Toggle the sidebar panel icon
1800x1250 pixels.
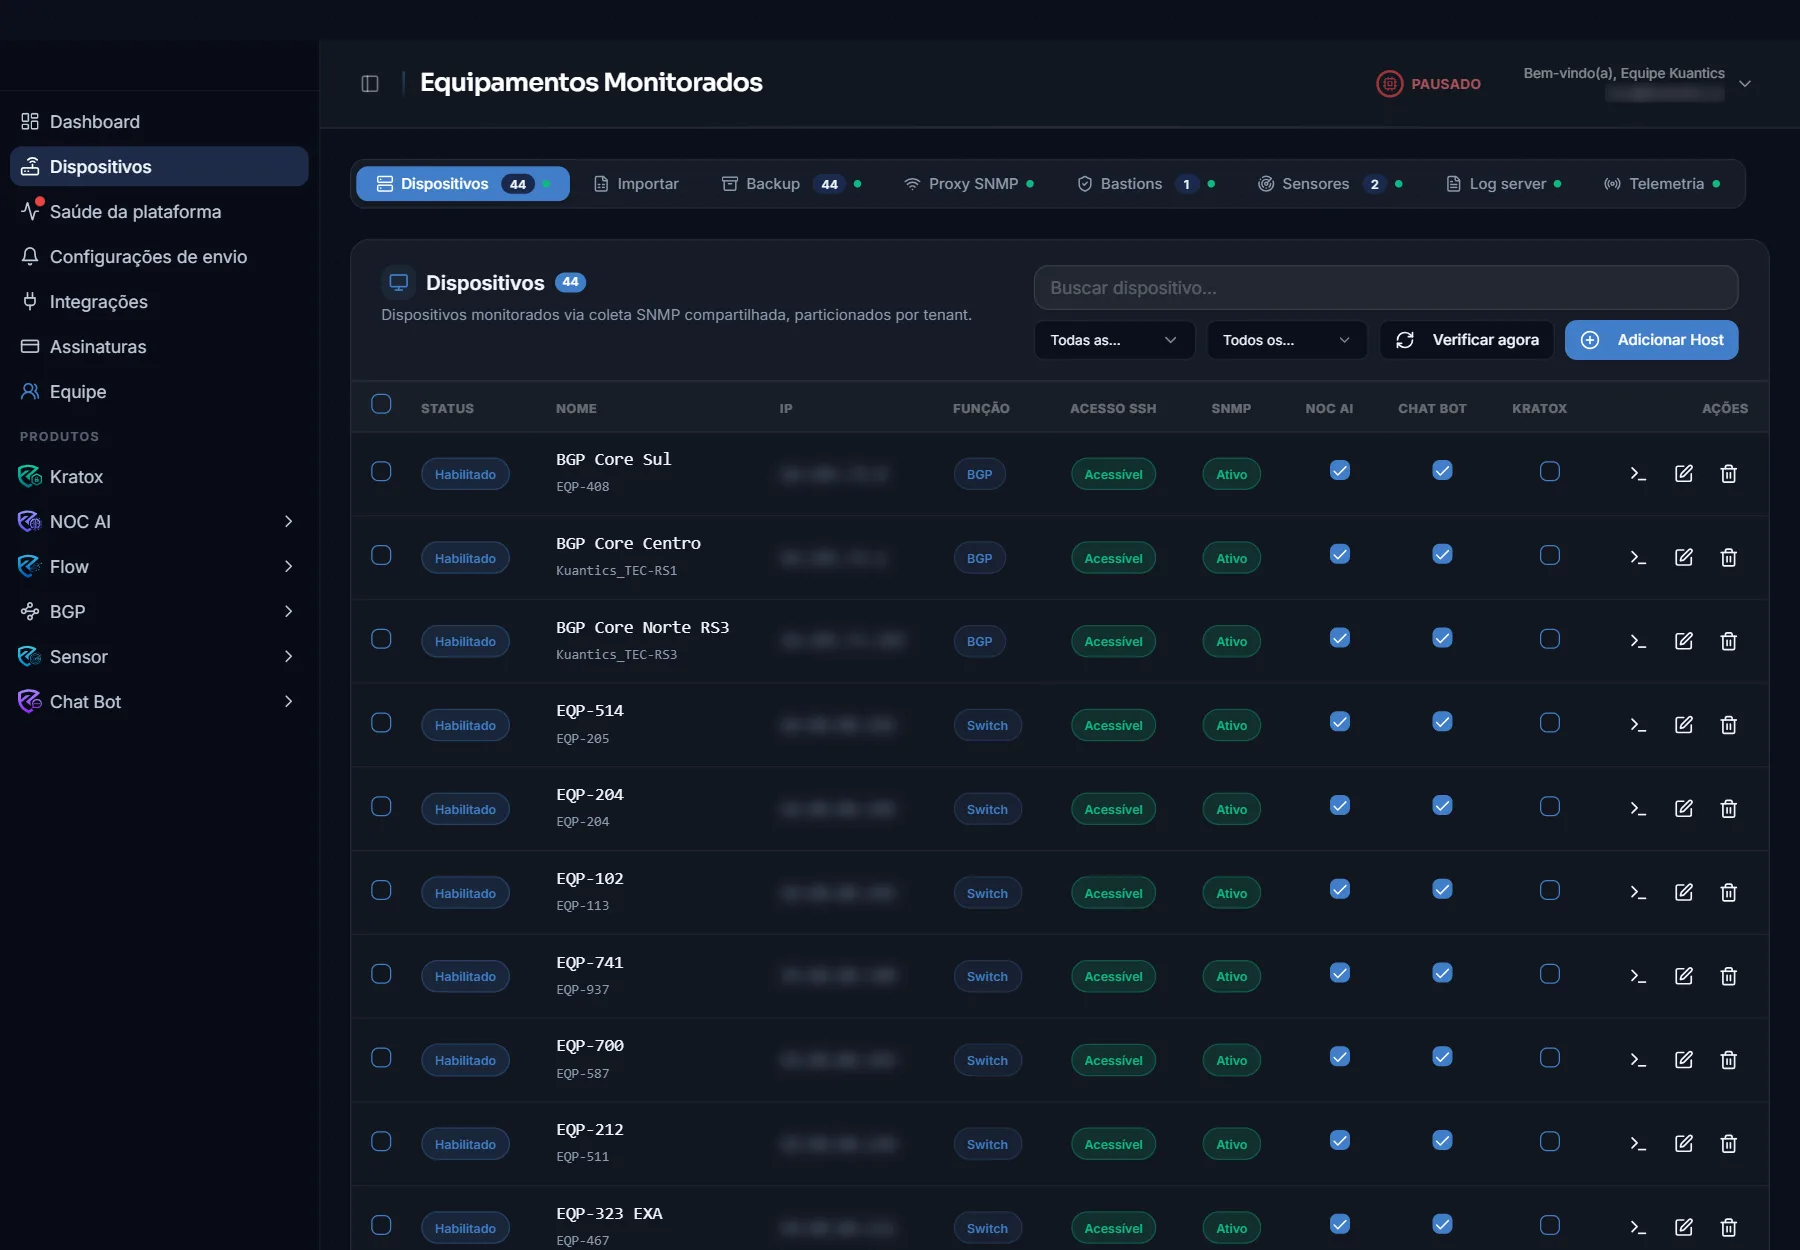click(x=370, y=83)
